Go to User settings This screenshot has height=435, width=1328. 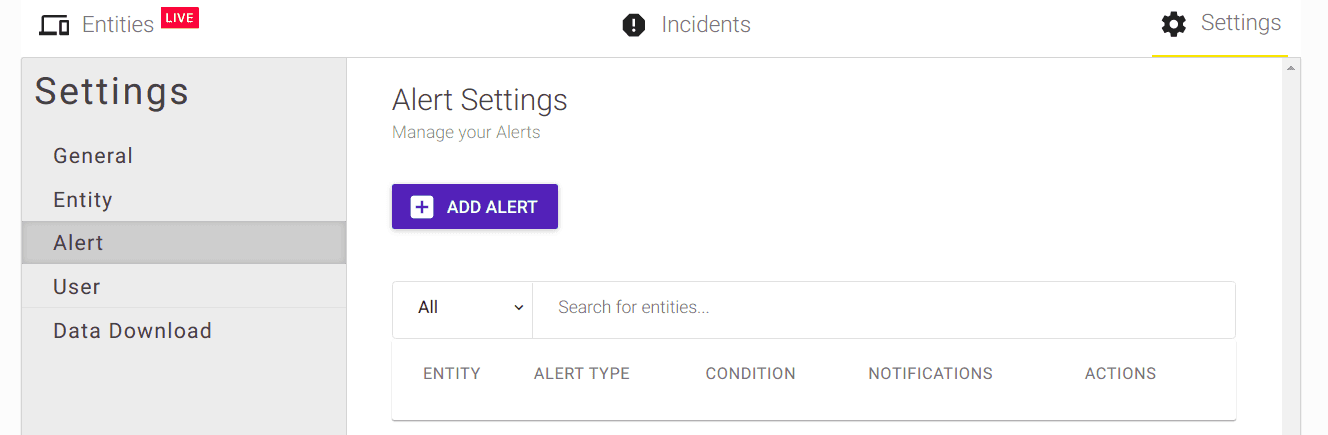[77, 287]
